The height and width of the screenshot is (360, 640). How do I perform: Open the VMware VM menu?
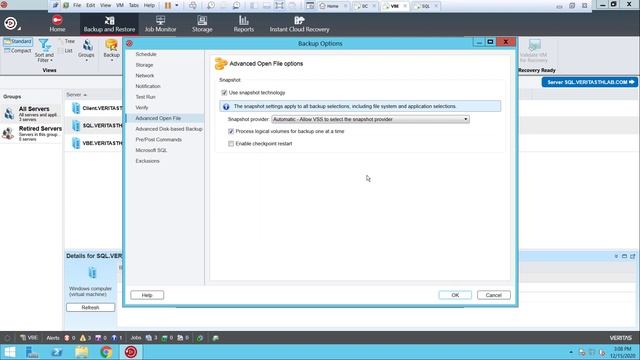[120, 5]
